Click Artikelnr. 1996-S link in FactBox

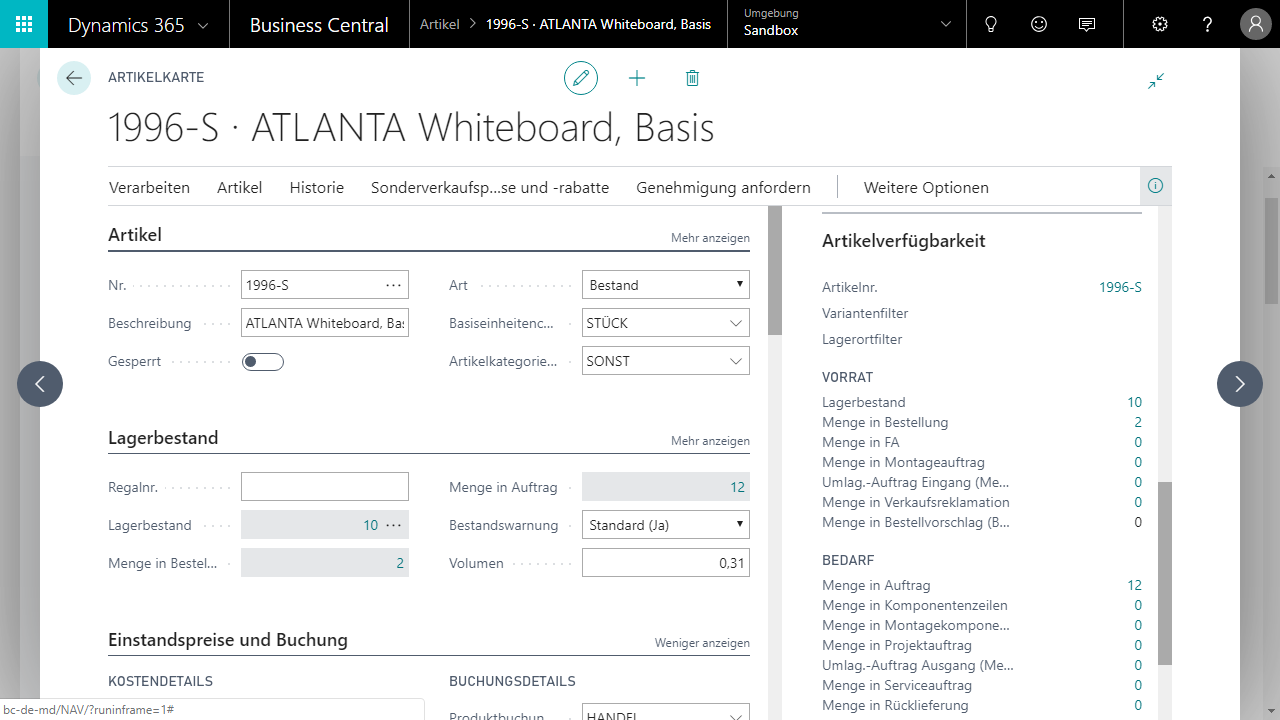pyautogui.click(x=1120, y=287)
